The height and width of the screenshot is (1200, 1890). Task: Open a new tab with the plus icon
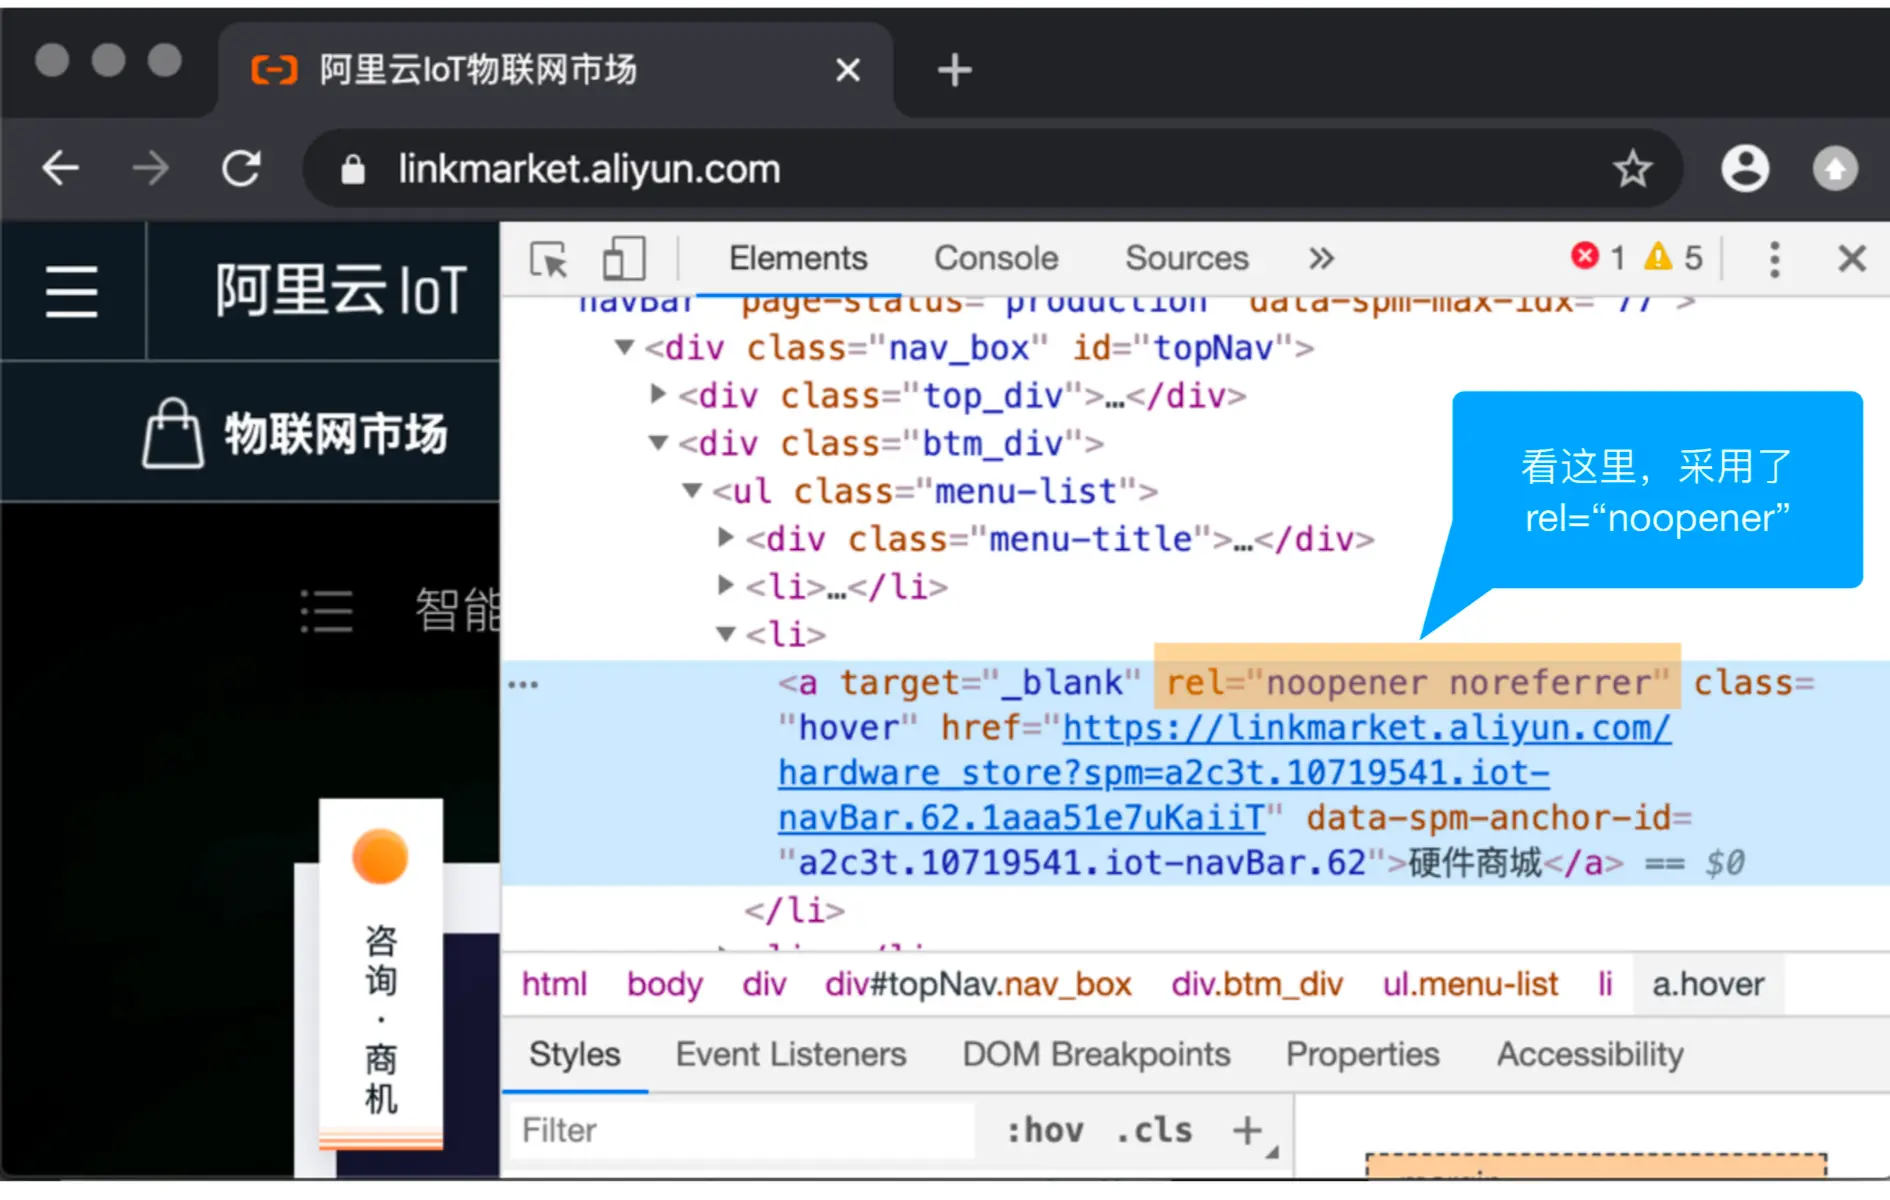pyautogui.click(x=954, y=70)
